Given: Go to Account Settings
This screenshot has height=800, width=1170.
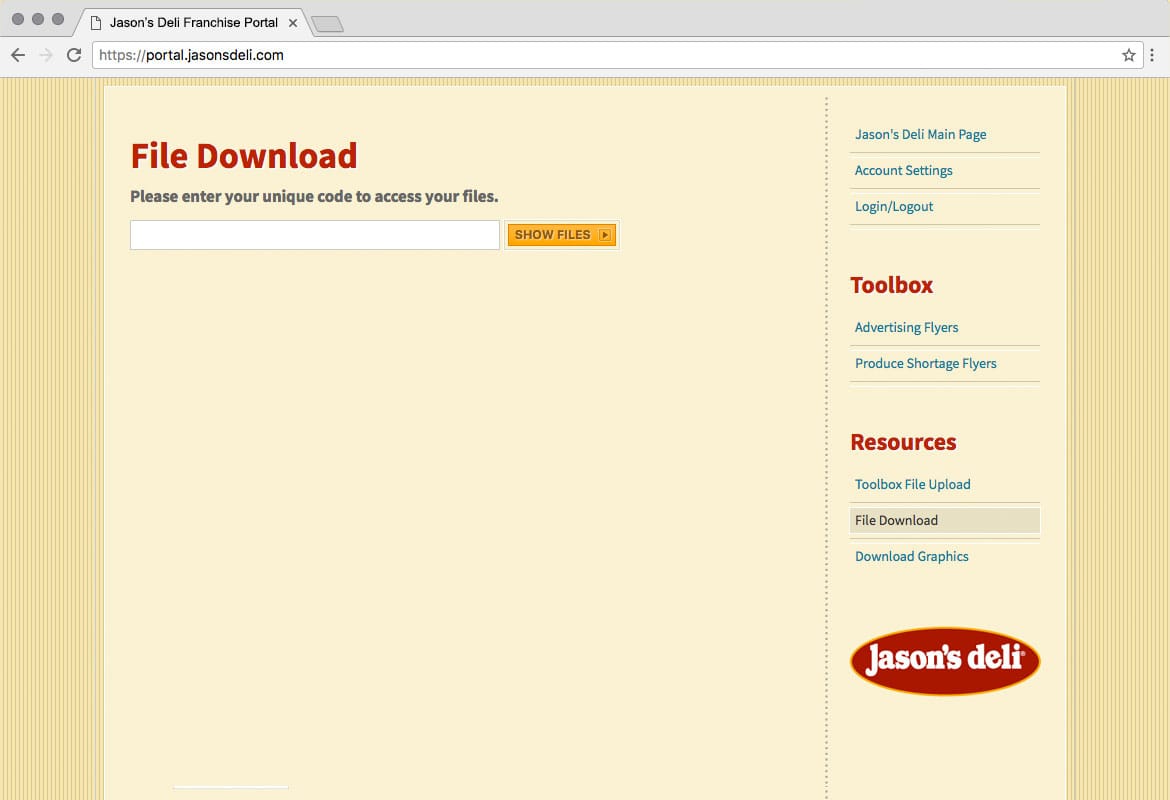Looking at the screenshot, I should click(x=903, y=170).
